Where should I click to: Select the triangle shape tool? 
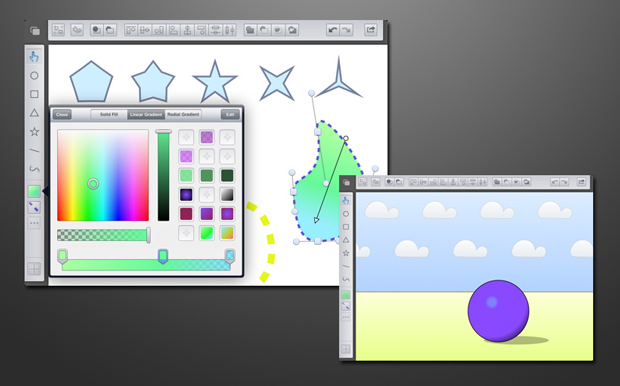(34, 113)
